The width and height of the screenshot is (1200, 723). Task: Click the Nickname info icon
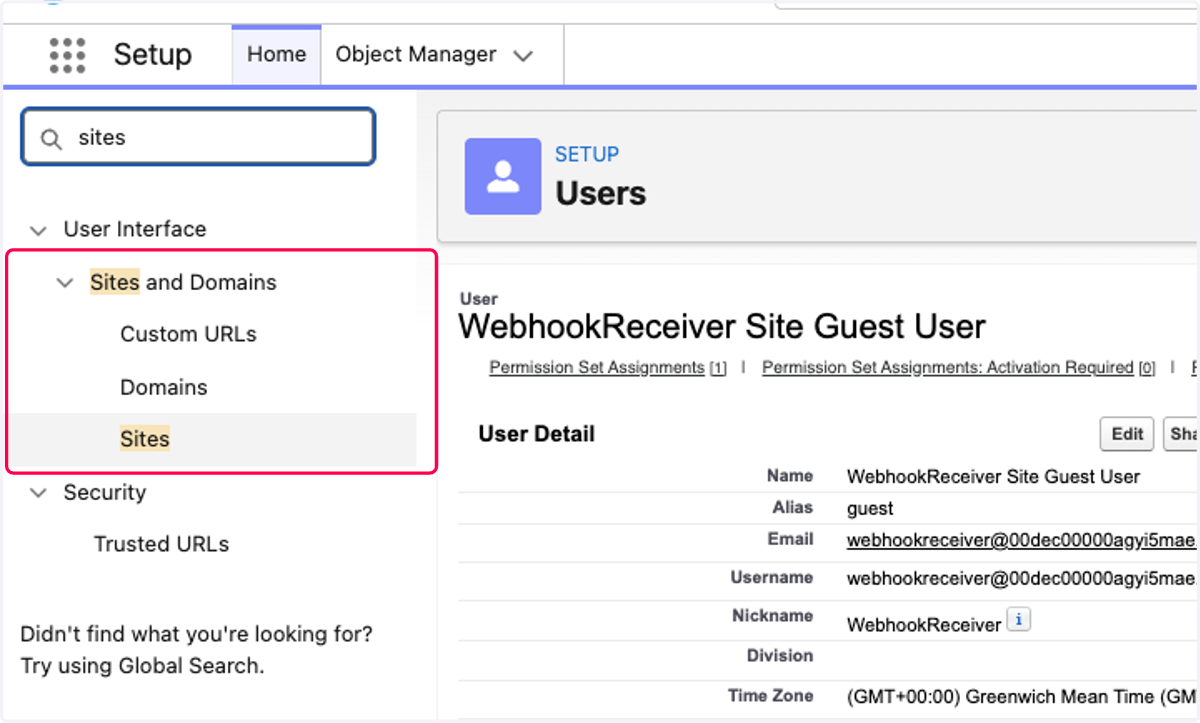(x=1018, y=620)
